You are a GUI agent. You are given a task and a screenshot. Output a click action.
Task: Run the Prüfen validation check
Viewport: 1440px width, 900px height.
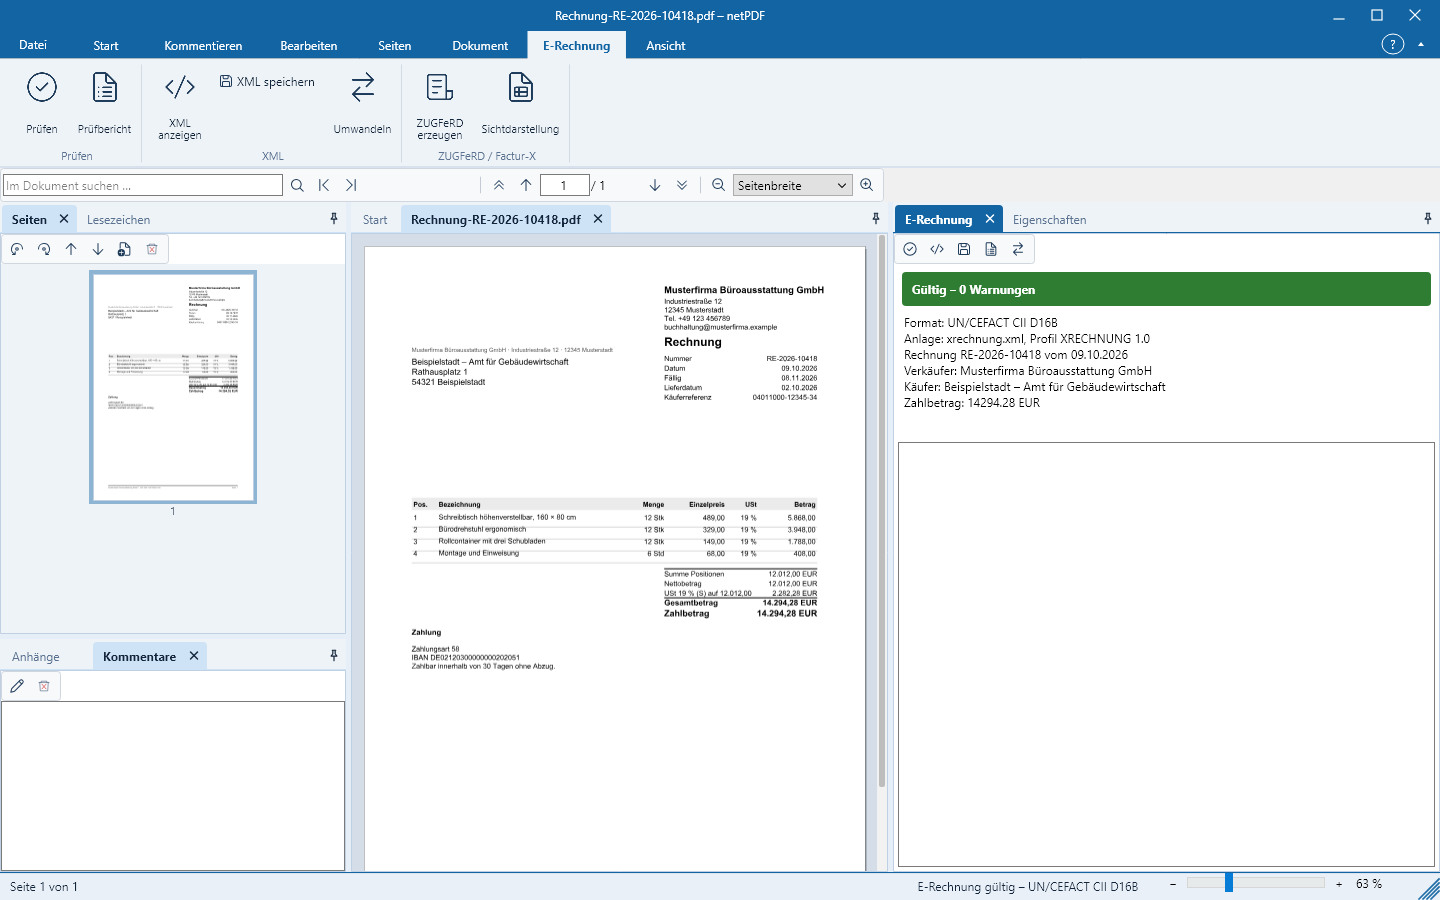(x=42, y=102)
